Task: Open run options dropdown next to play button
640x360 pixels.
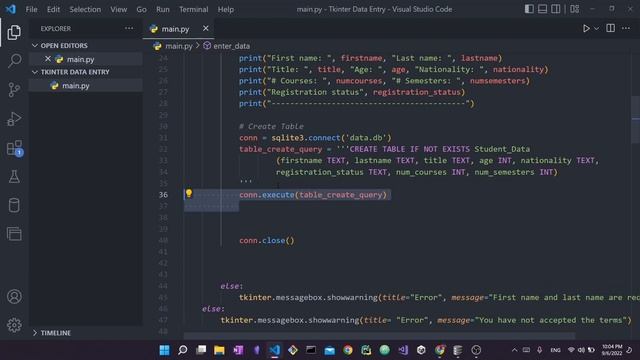Action: click(x=596, y=29)
